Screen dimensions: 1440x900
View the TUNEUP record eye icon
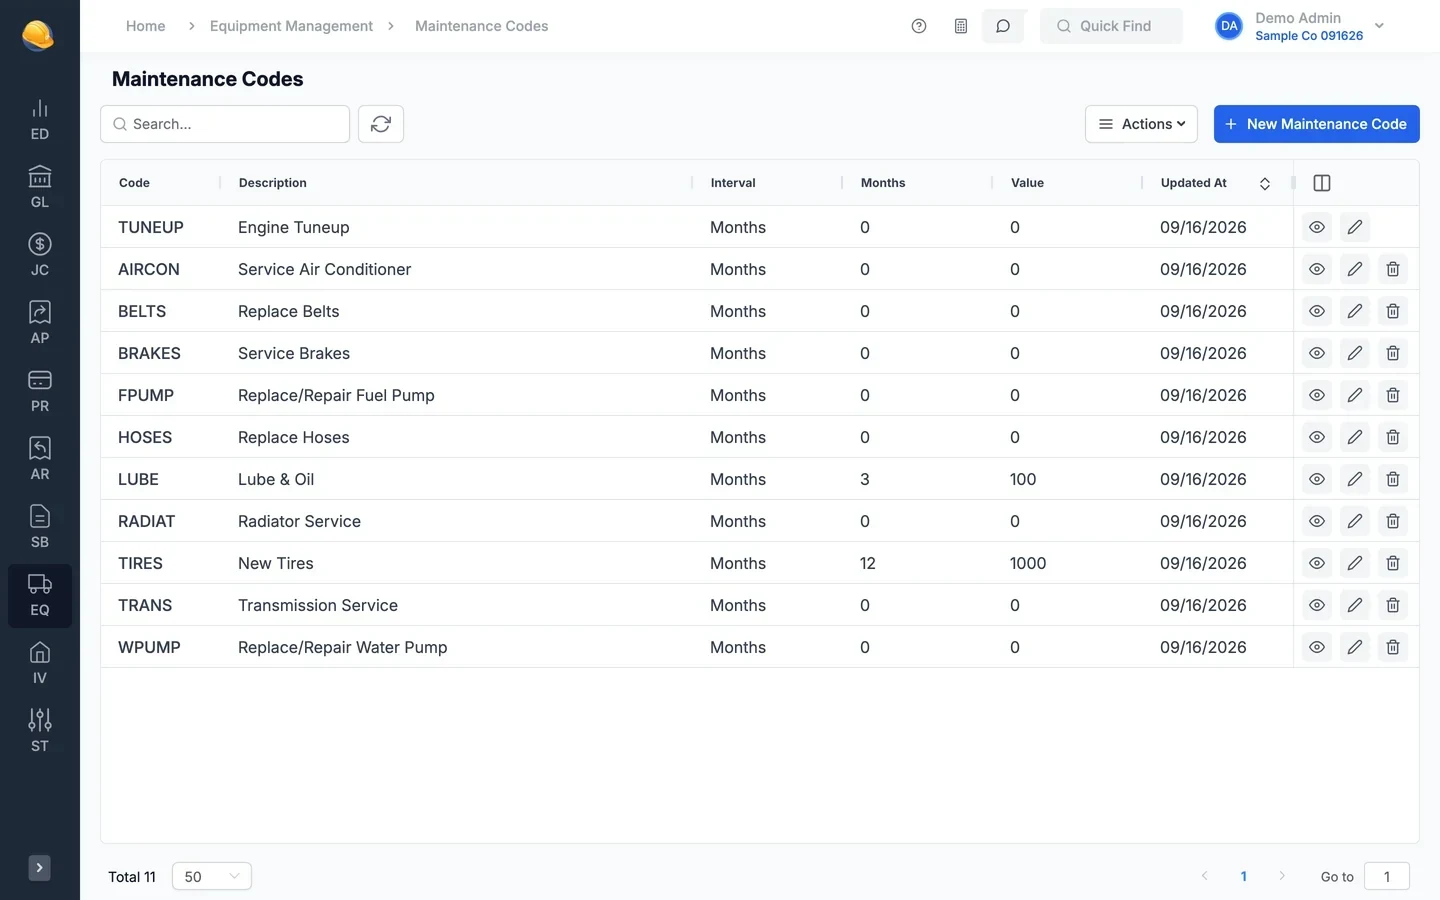pyautogui.click(x=1317, y=227)
